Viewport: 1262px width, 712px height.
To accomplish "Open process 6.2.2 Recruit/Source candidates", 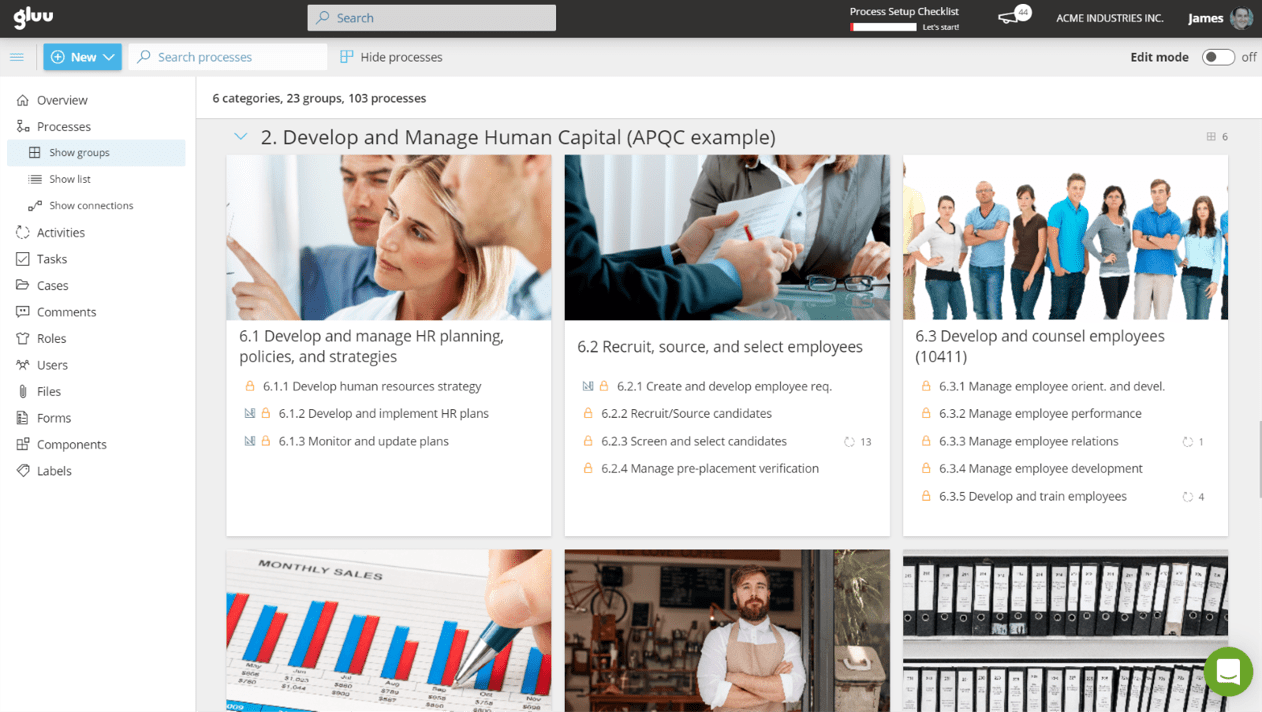I will tap(686, 414).
